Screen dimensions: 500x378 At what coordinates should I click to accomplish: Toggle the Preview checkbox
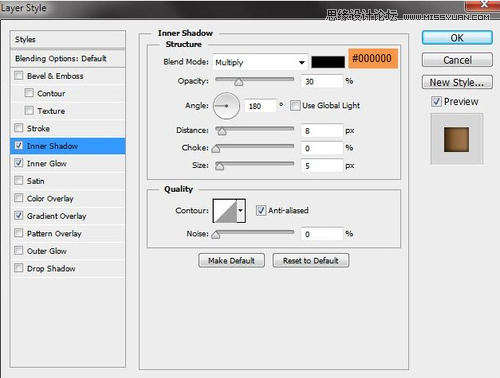436,101
